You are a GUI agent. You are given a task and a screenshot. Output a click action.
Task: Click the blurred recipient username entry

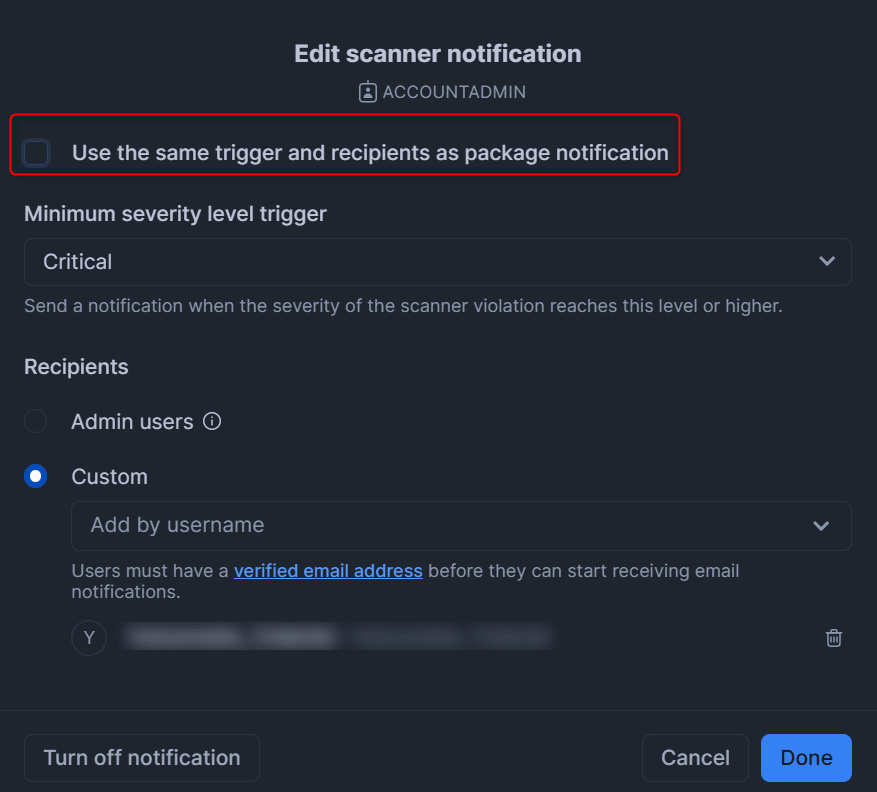click(339, 637)
